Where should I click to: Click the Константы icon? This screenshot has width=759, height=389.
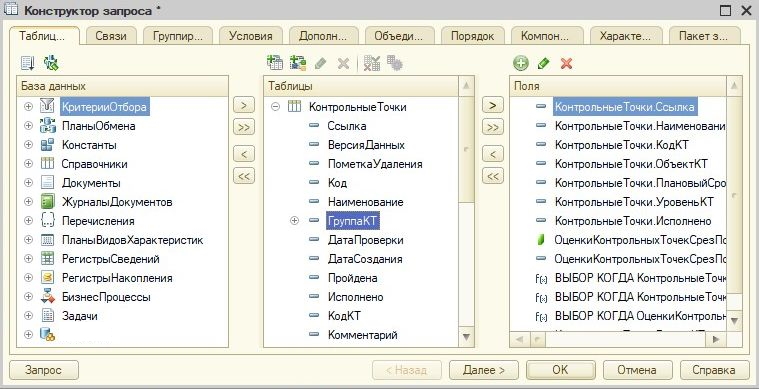(x=47, y=145)
